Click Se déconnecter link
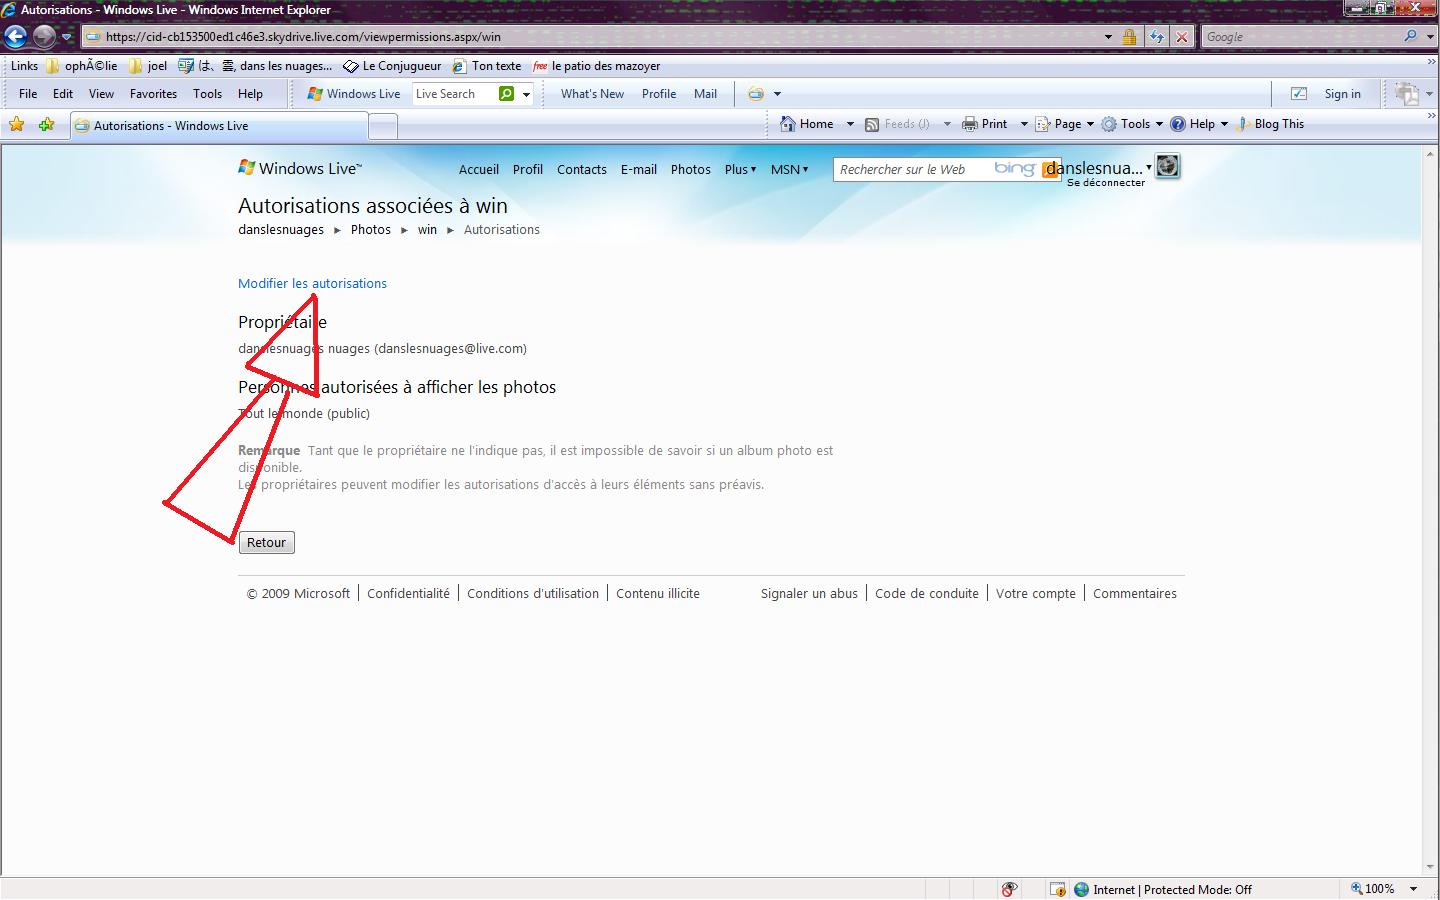This screenshot has height=900, width=1440. tap(1106, 183)
